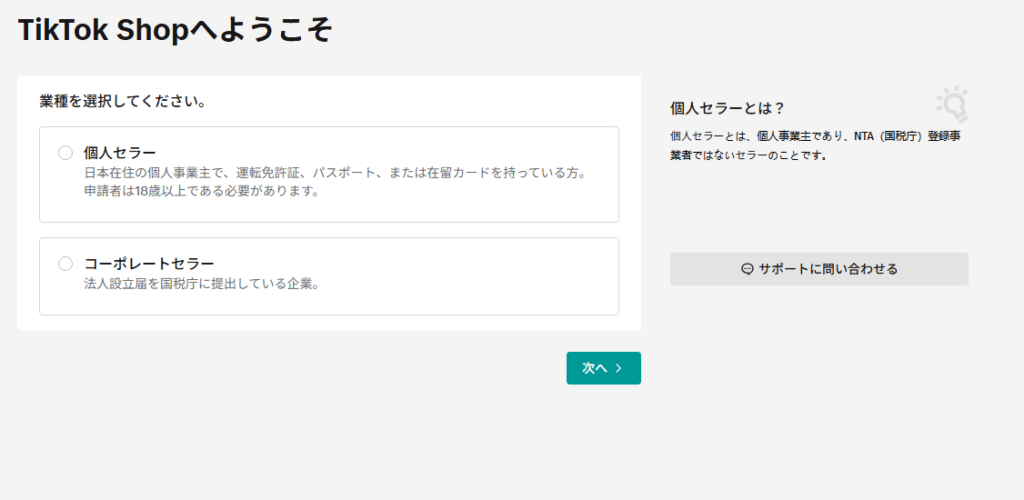Click the 個人セラーとは？ heading
Screen dimensions: 1024x500
tap(727, 108)
